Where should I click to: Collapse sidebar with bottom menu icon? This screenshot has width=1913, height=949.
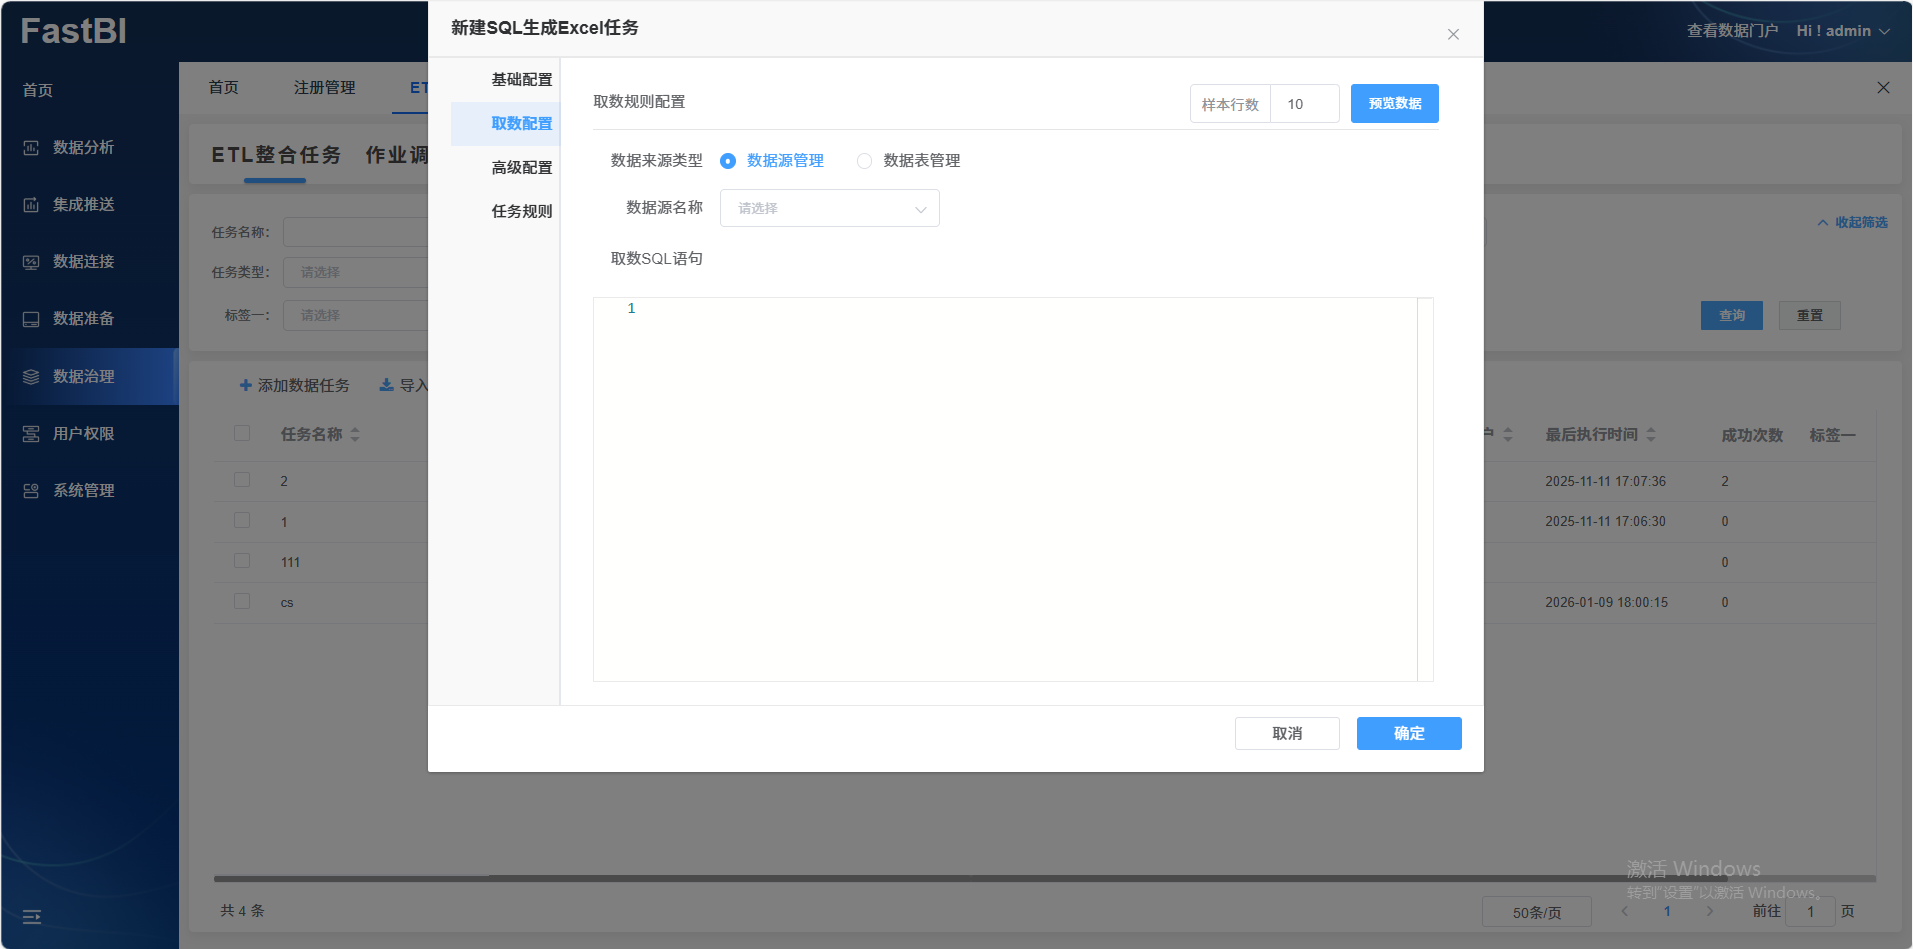pyautogui.click(x=32, y=916)
